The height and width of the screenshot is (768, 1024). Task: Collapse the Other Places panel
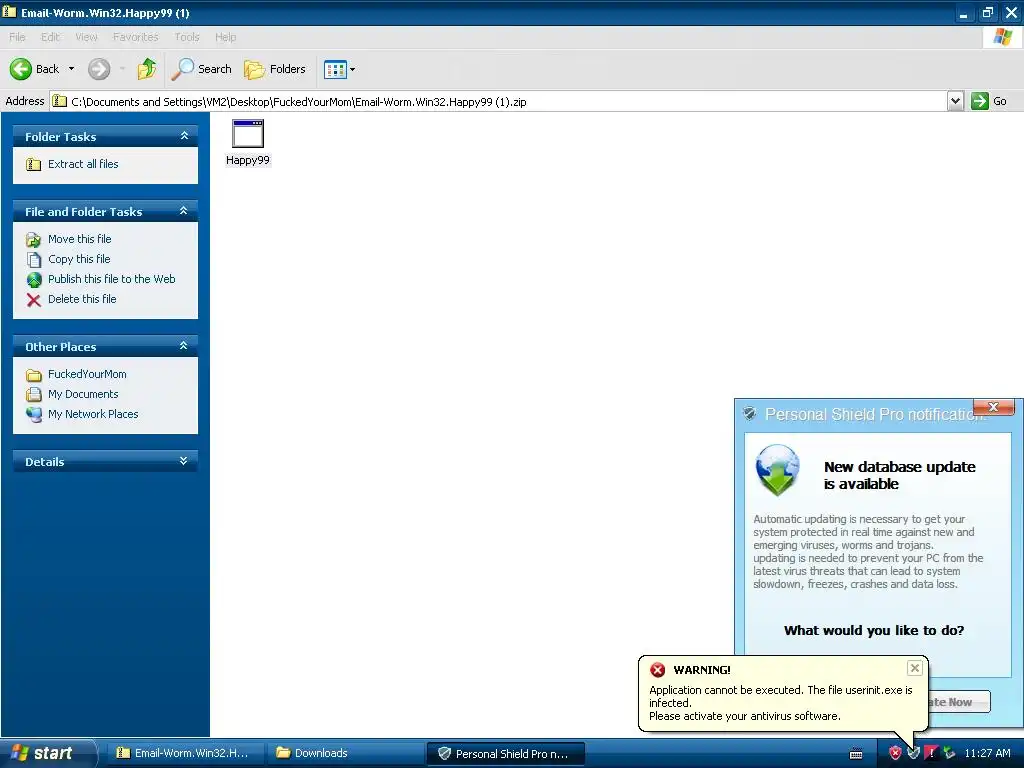pyautogui.click(x=184, y=346)
